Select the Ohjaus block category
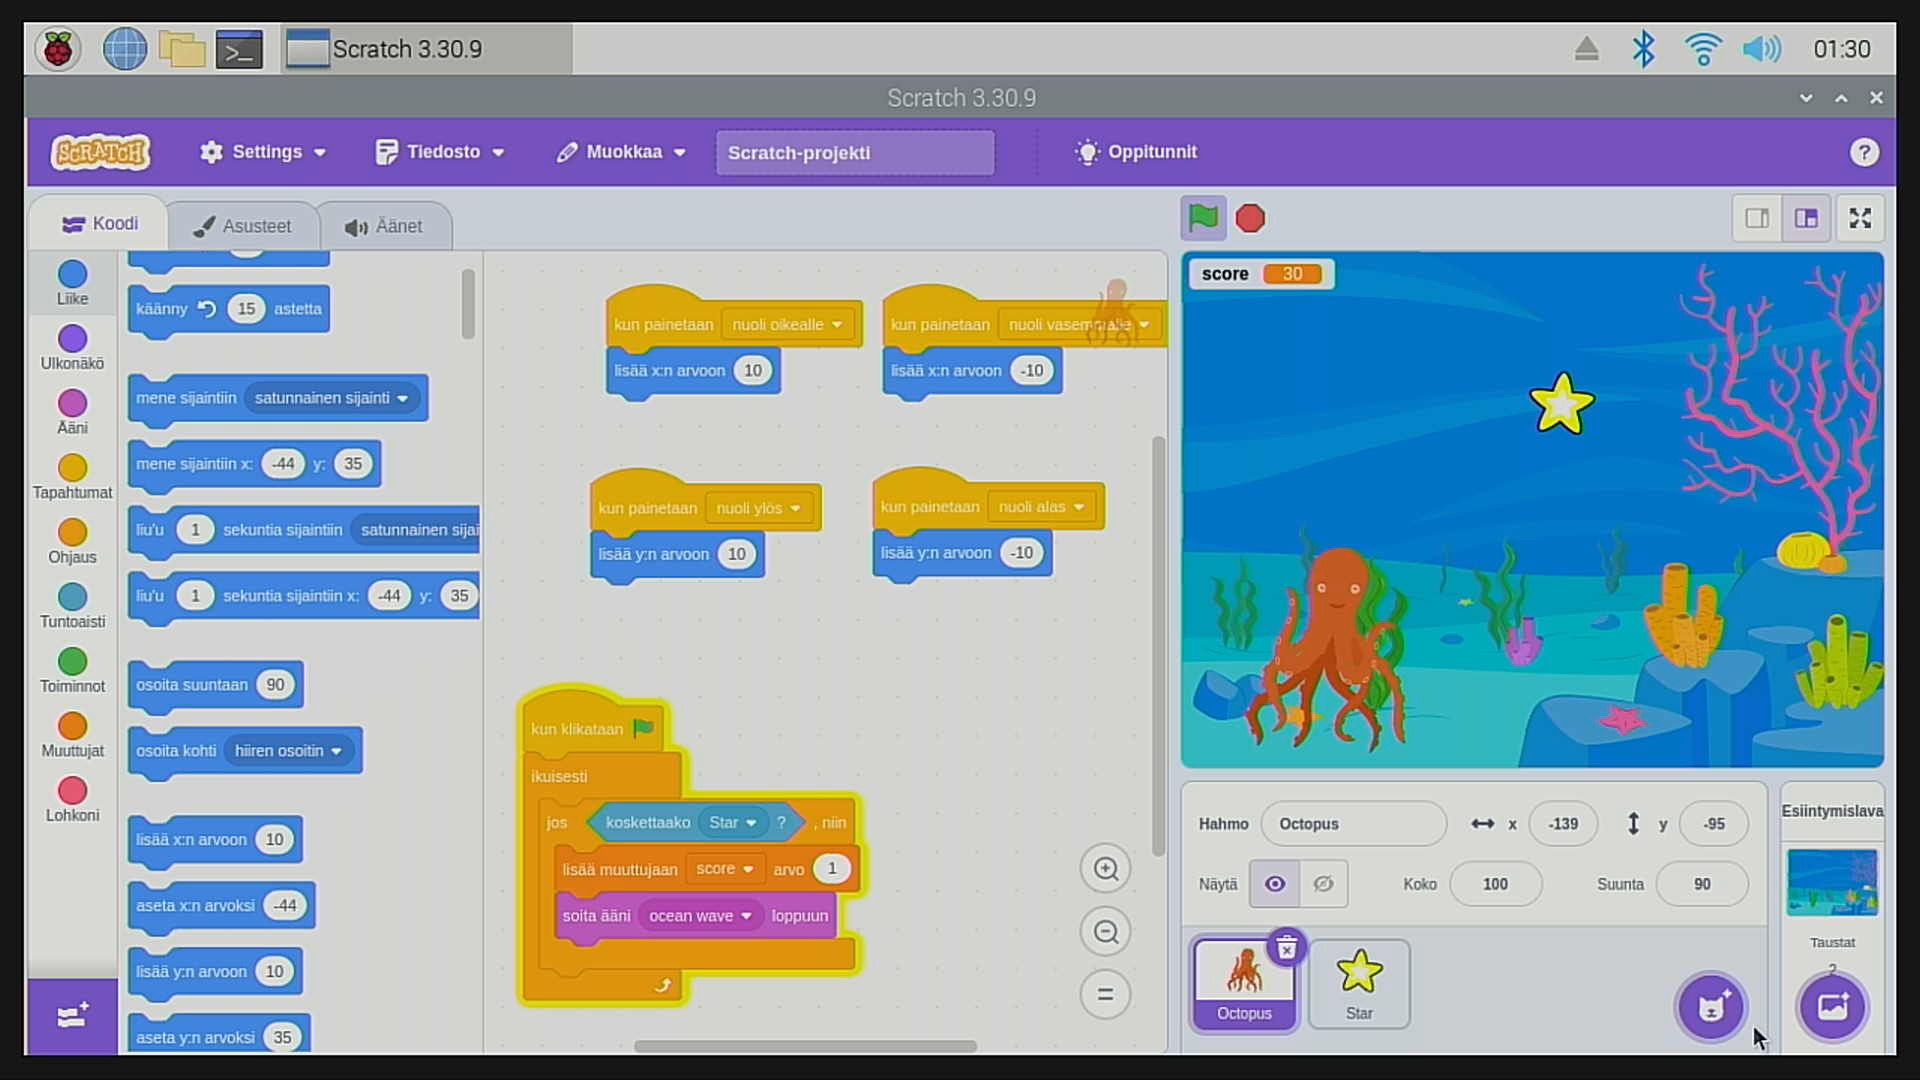 point(72,541)
